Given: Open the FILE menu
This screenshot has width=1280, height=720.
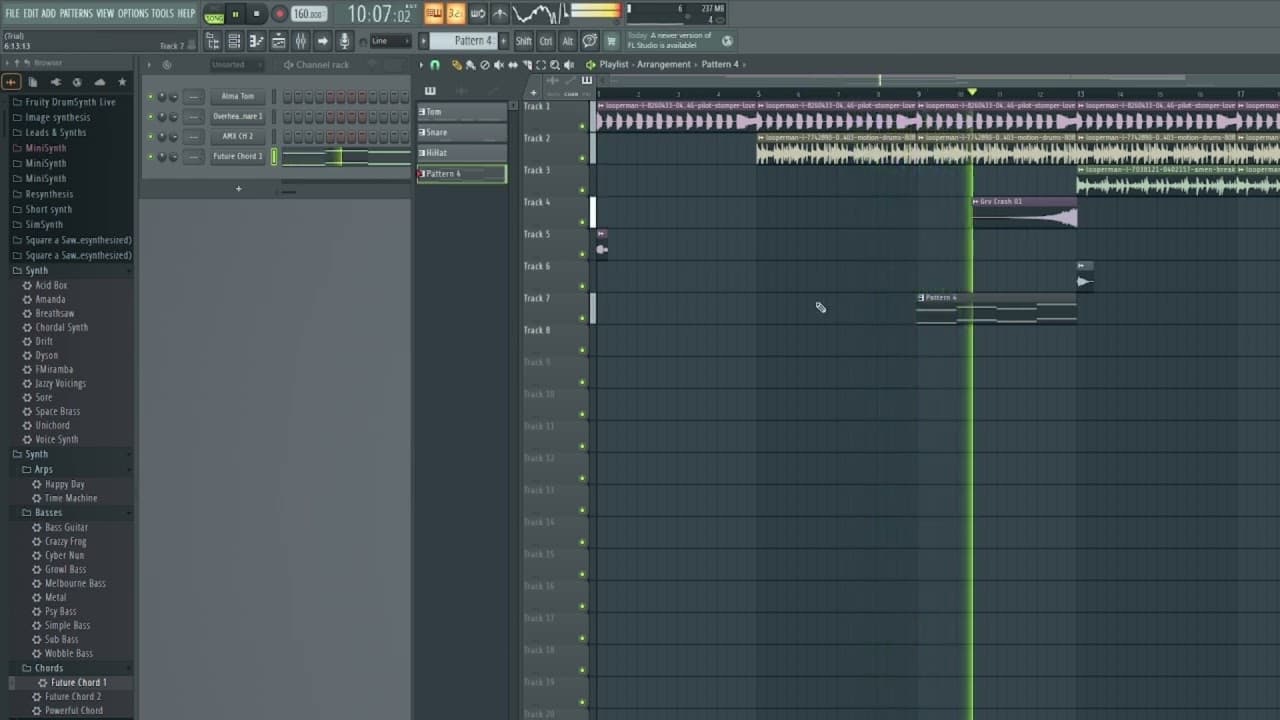Looking at the screenshot, I should pos(12,13).
